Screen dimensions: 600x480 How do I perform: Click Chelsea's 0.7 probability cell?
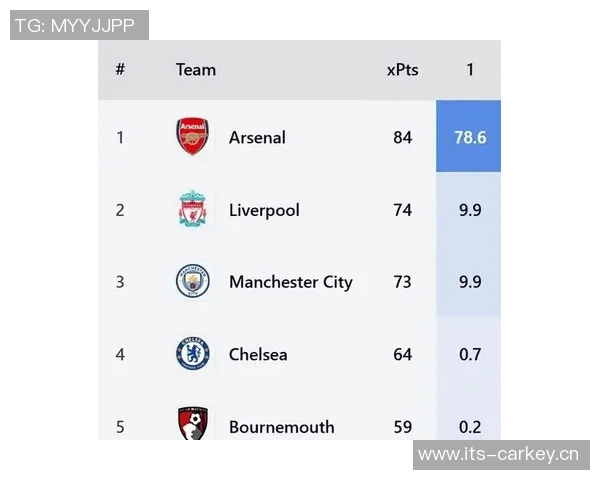point(469,354)
